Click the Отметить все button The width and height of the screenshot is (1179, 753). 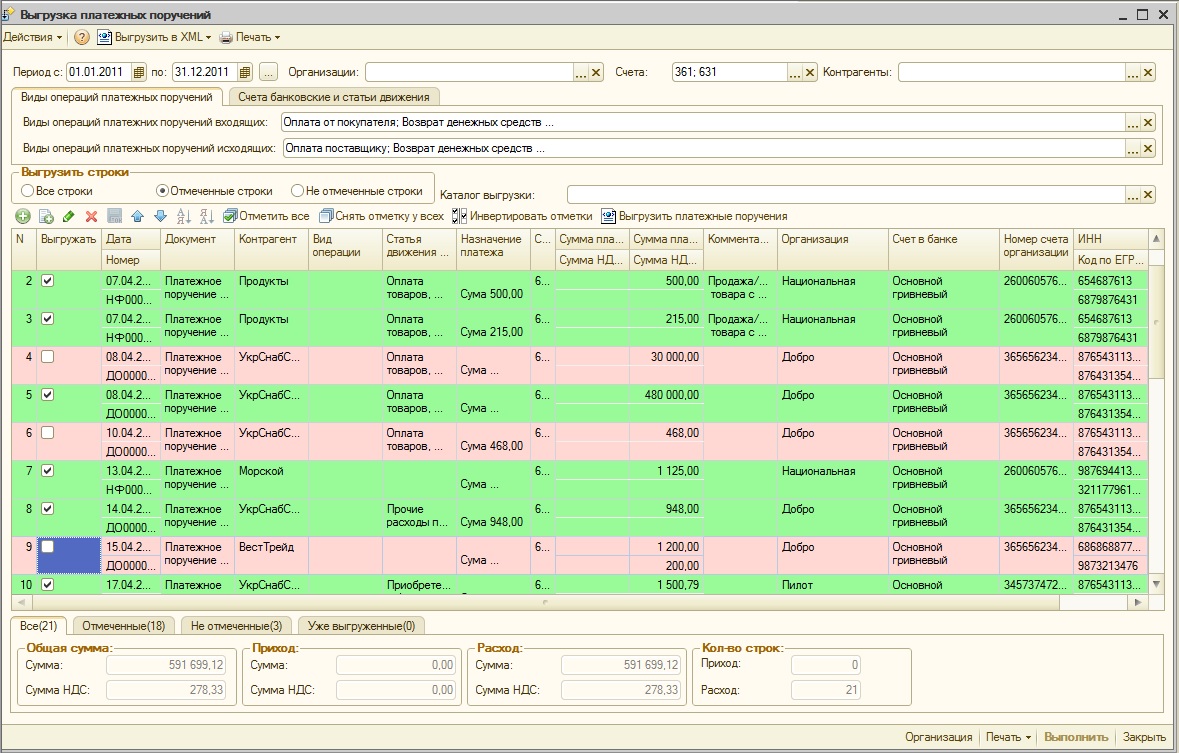click(266, 216)
